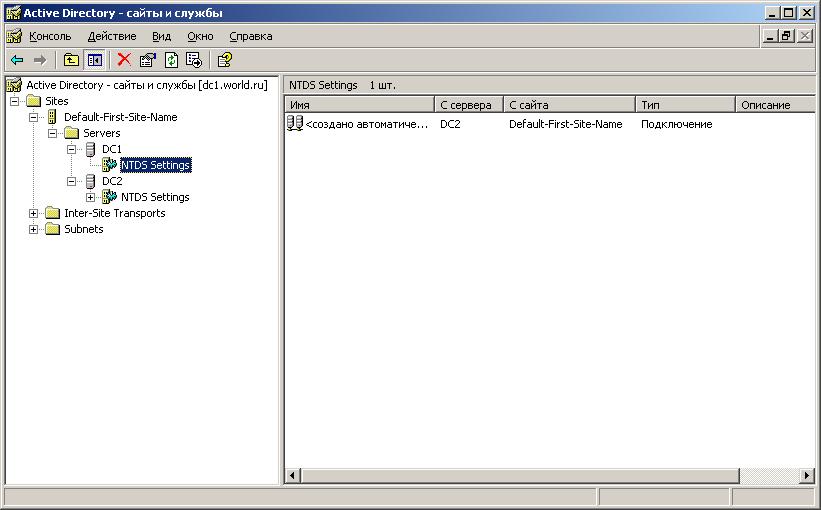821x510 pixels.
Task: Go up one level using folder toolbar icon
Action: pyautogui.click(x=71, y=60)
